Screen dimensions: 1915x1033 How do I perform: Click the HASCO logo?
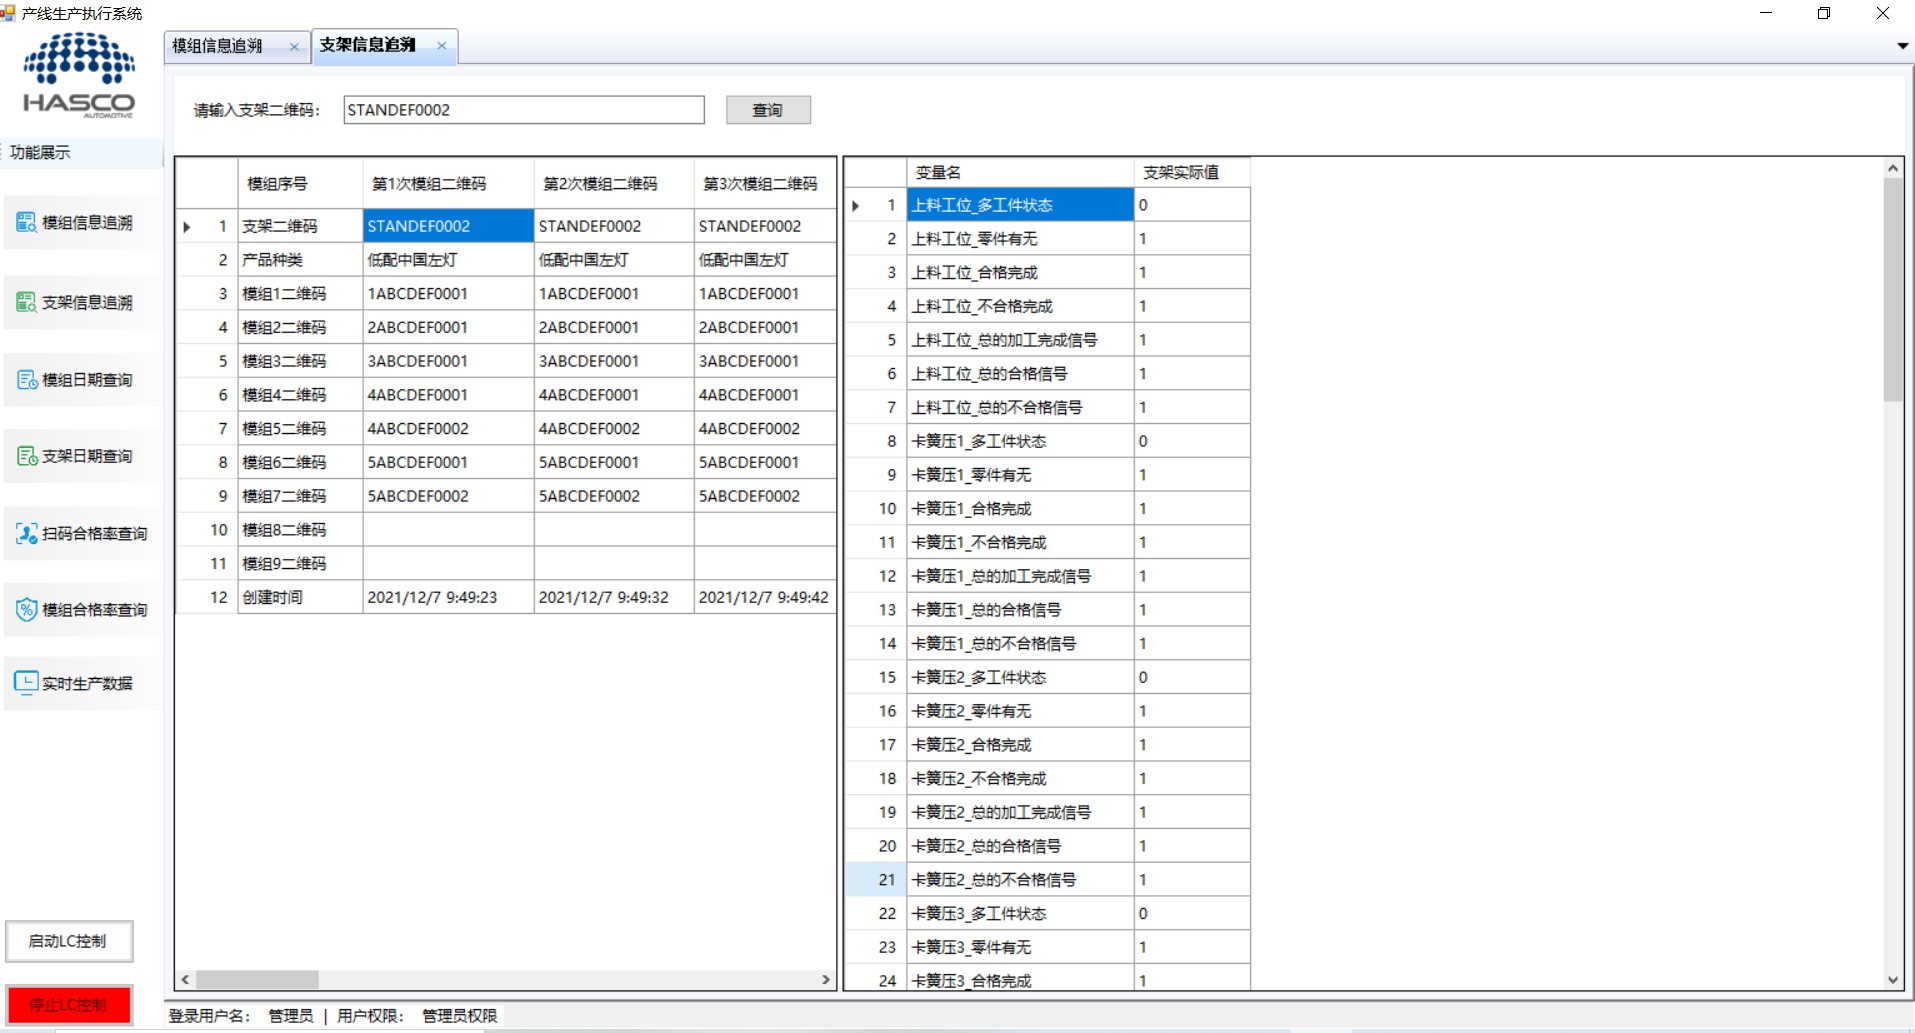pyautogui.click(x=79, y=75)
